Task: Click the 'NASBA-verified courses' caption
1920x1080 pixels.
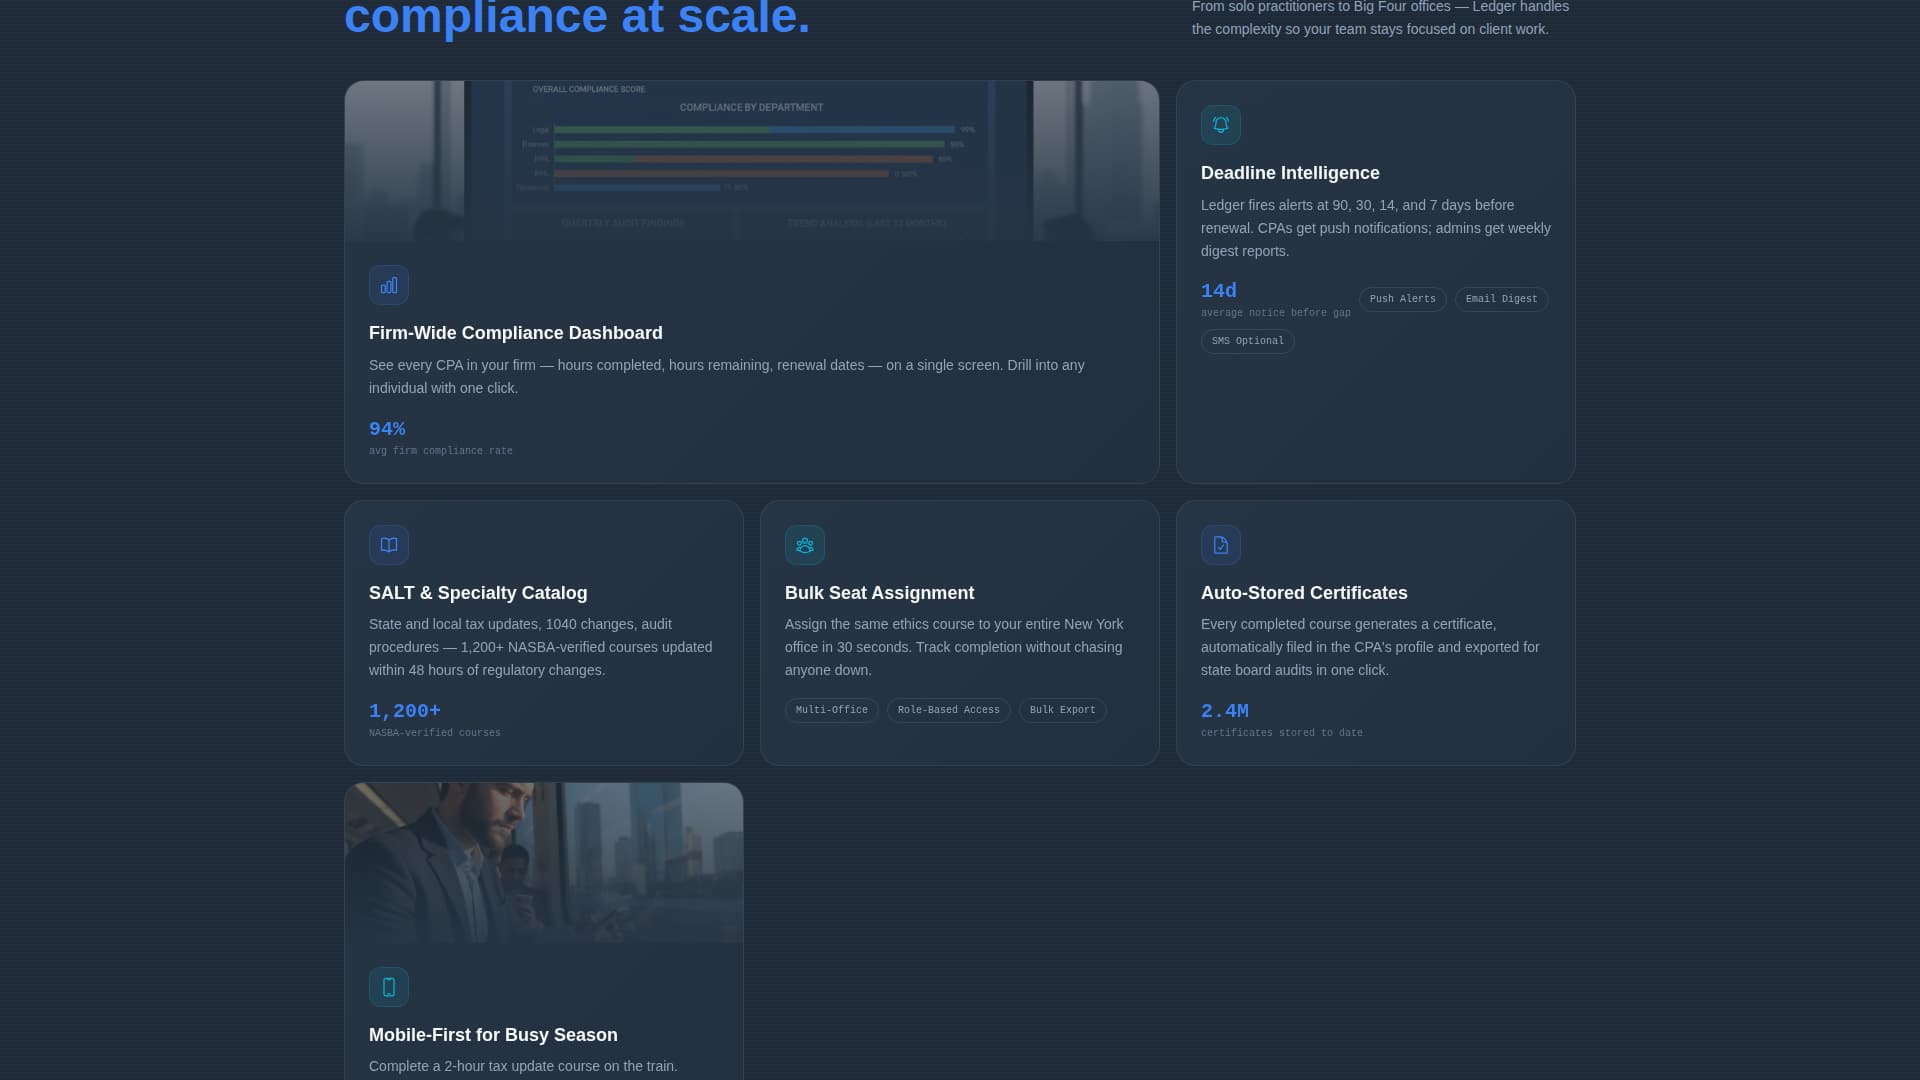Action: point(435,733)
